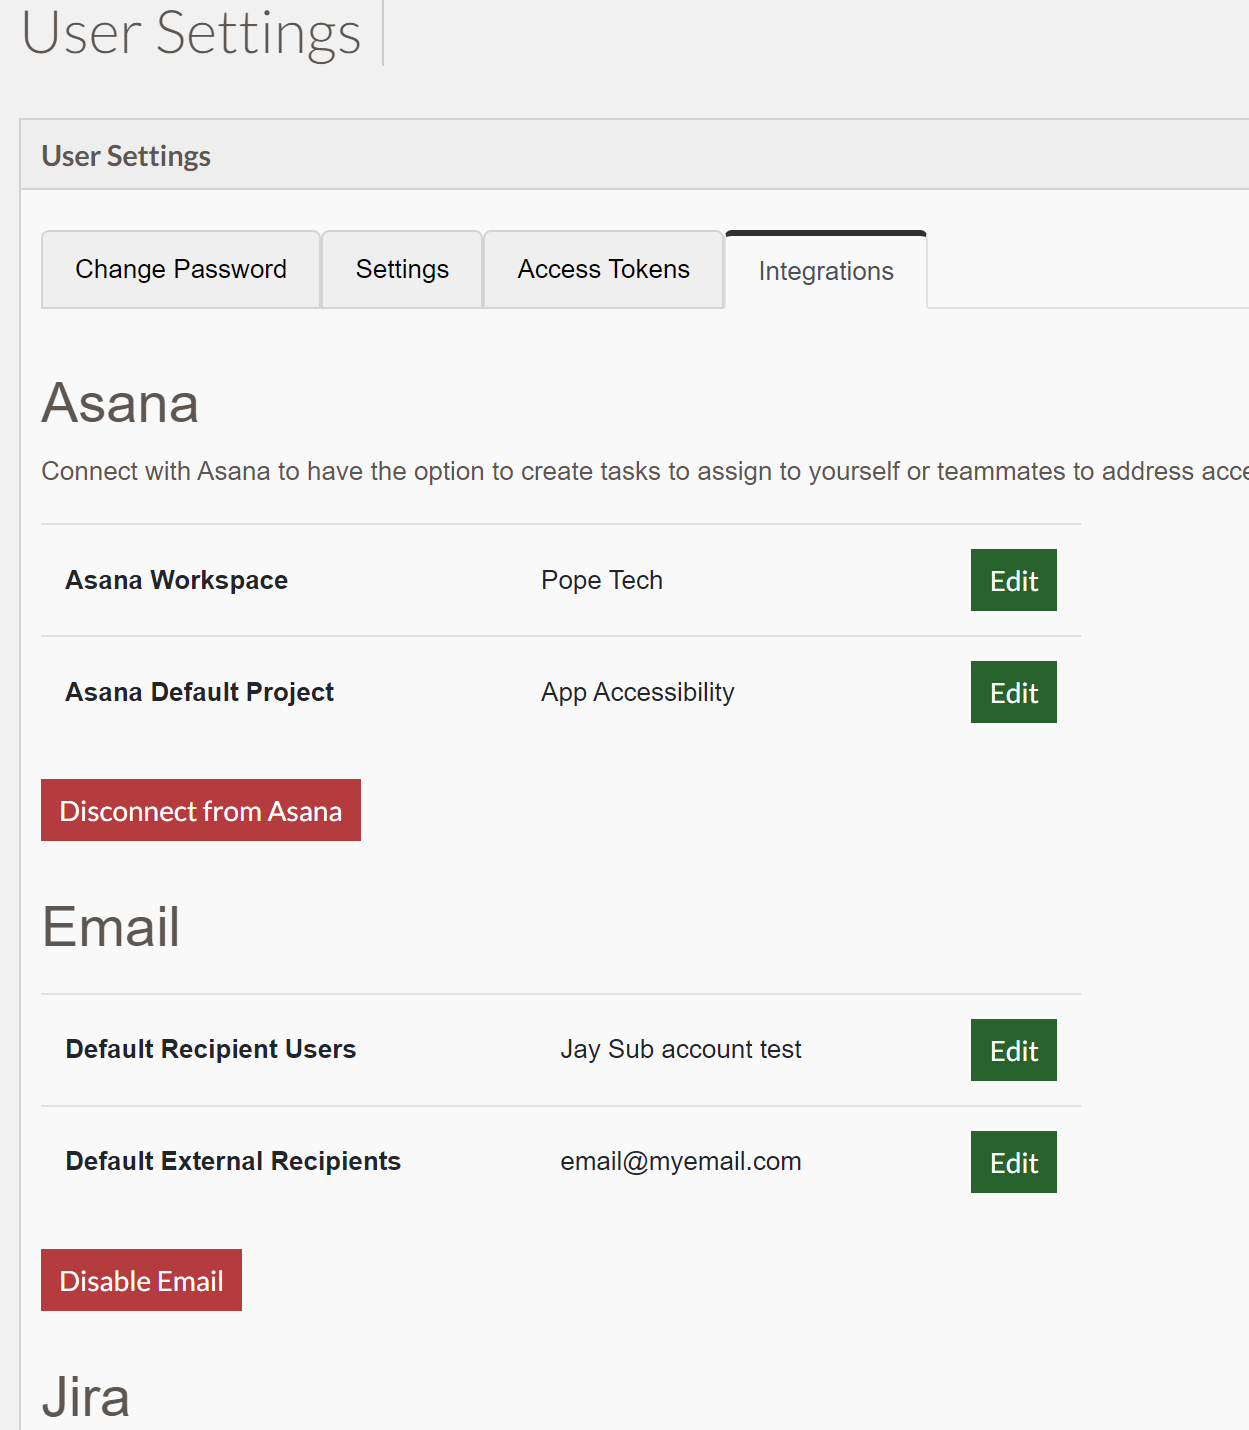The width and height of the screenshot is (1249, 1430).
Task: Click the Default Recipient Users label
Action: [211, 1049]
